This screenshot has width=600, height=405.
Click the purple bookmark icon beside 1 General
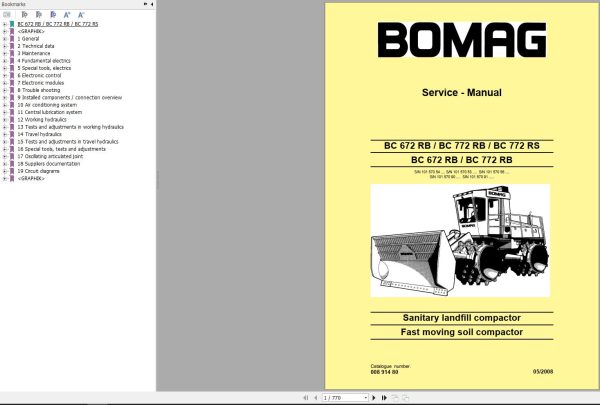point(12,39)
